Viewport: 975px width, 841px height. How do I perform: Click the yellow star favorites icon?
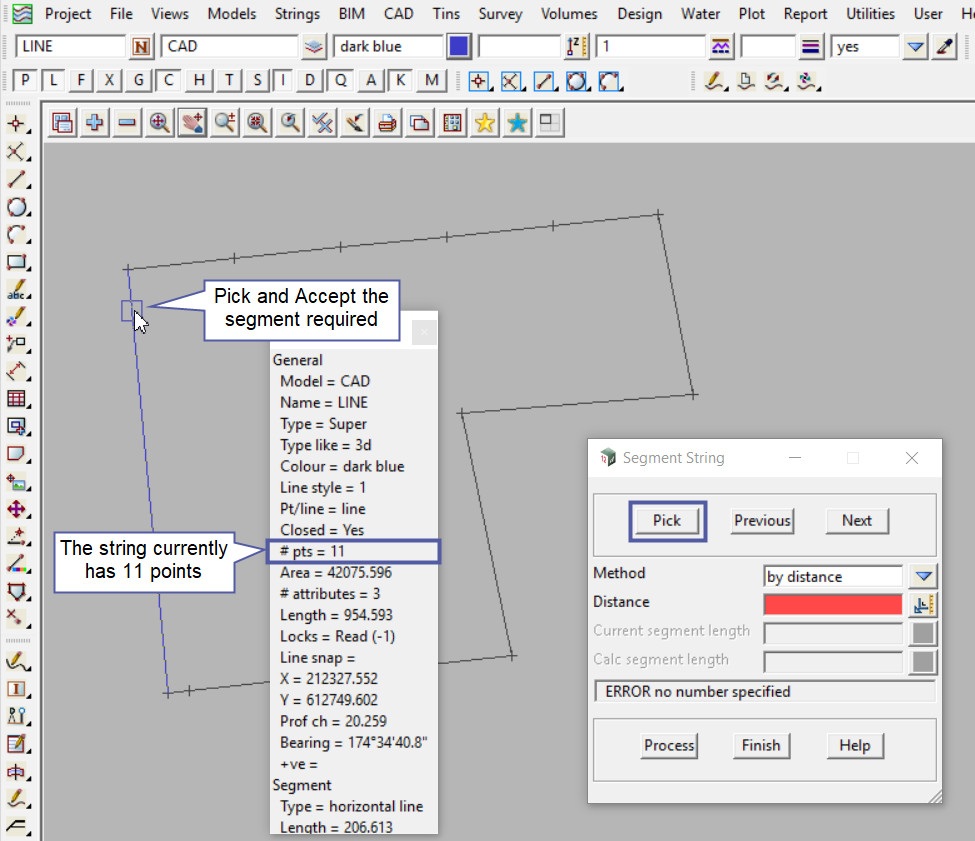click(485, 123)
